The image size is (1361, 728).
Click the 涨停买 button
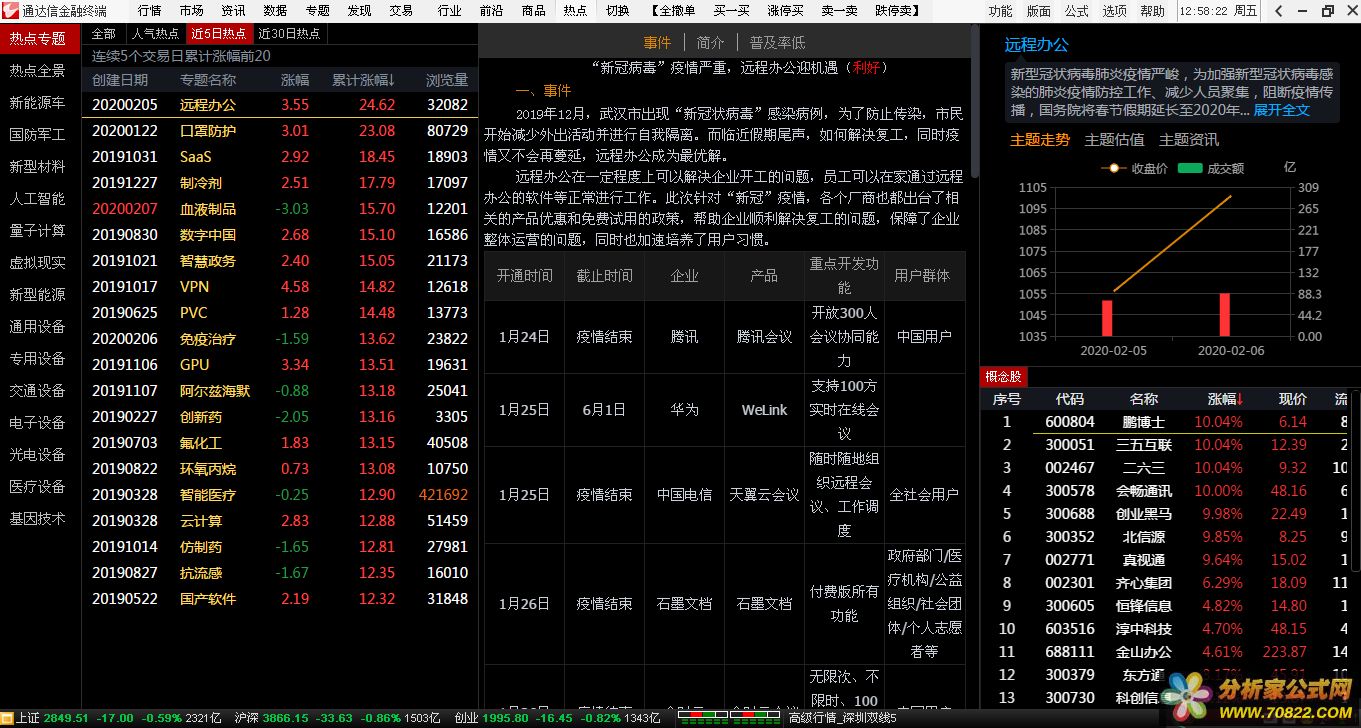785,11
